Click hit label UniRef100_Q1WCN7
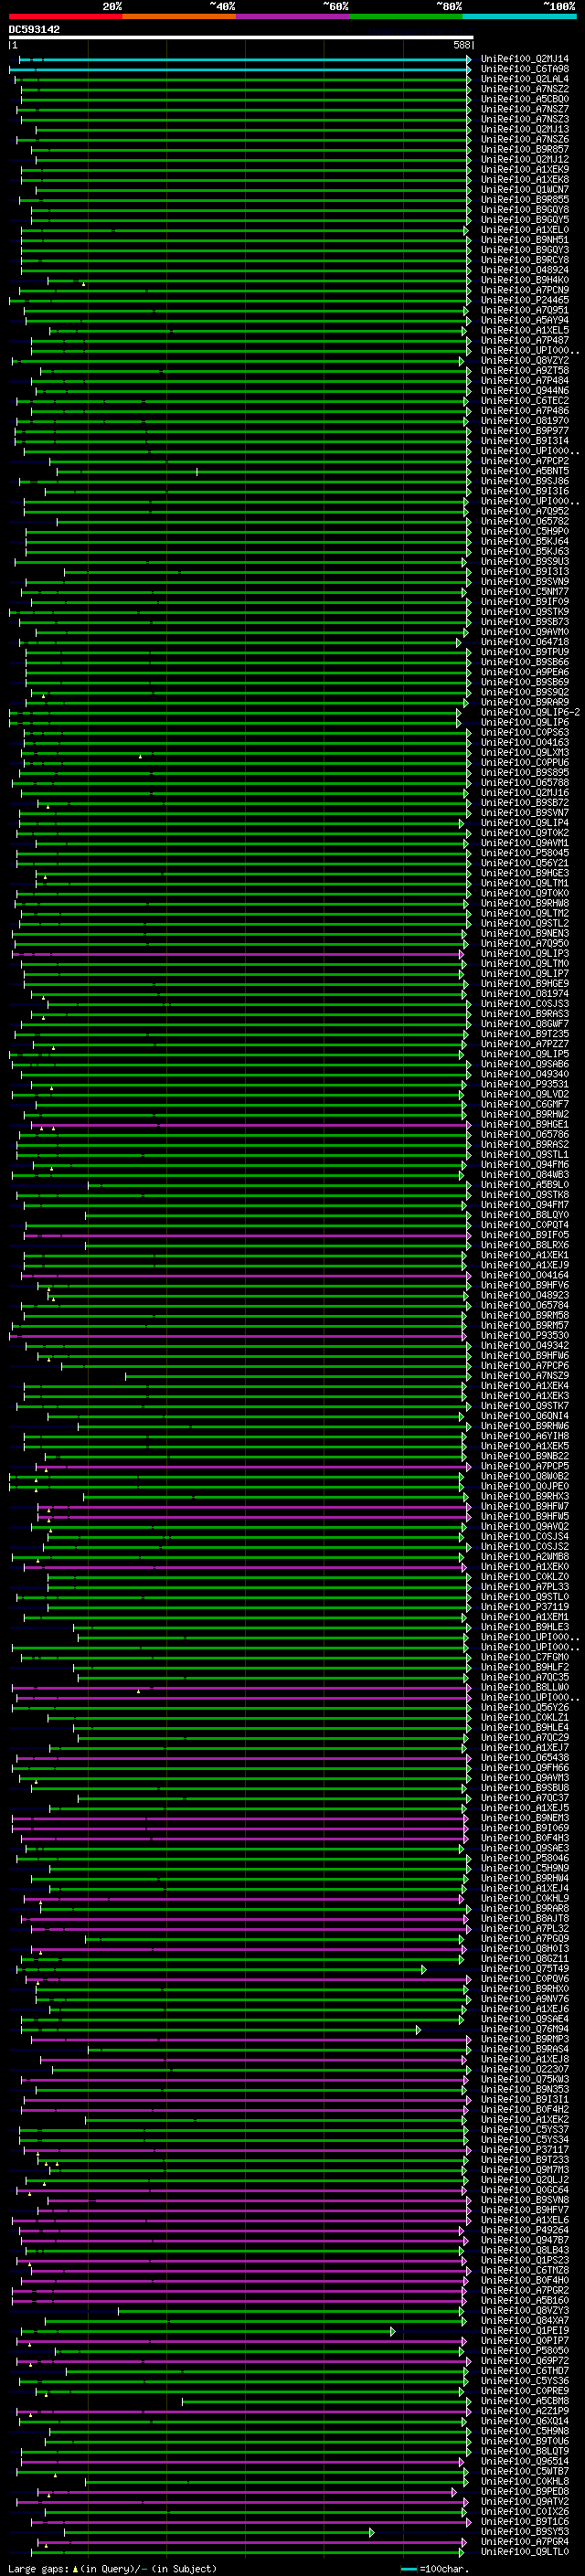The height and width of the screenshot is (2576, 585). 525,190
